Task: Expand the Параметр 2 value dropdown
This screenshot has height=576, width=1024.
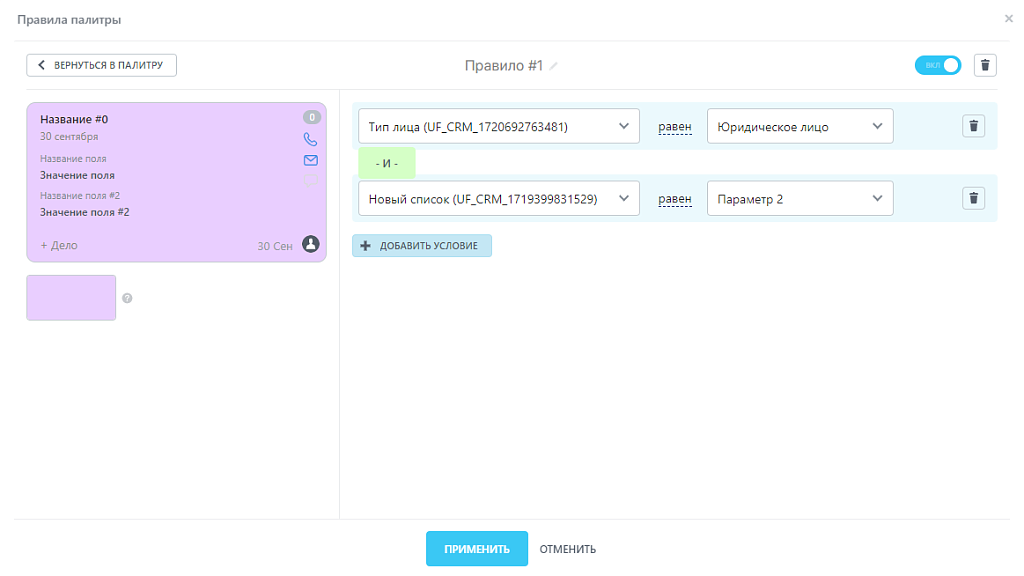Action: click(799, 198)
